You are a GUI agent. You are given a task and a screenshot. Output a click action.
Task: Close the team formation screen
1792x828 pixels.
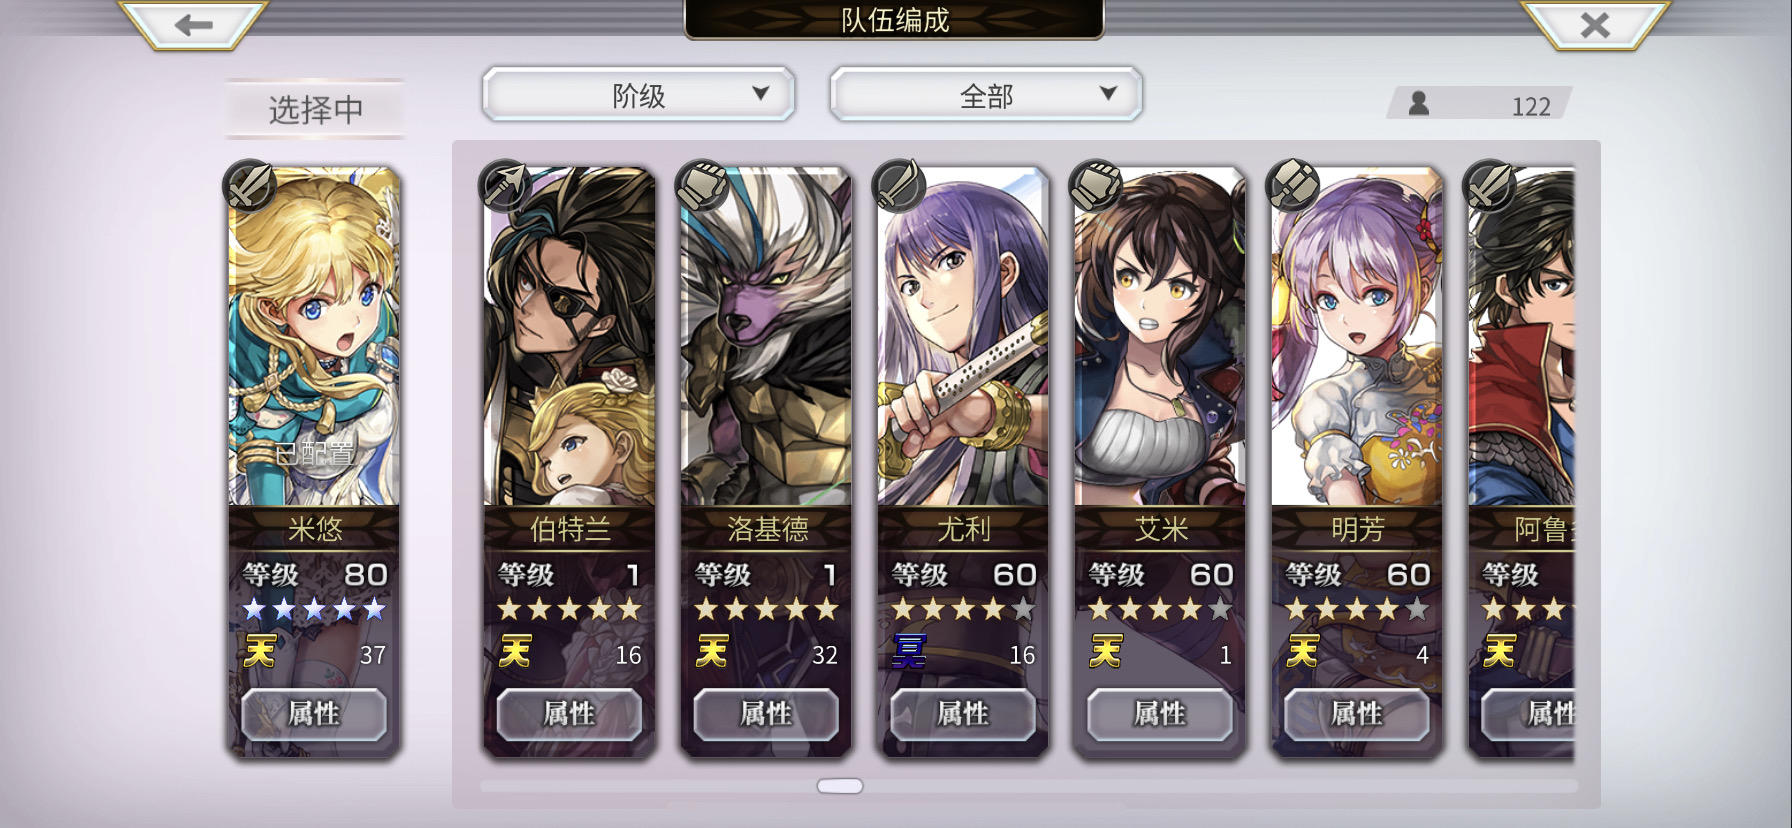coord(1594,24)
